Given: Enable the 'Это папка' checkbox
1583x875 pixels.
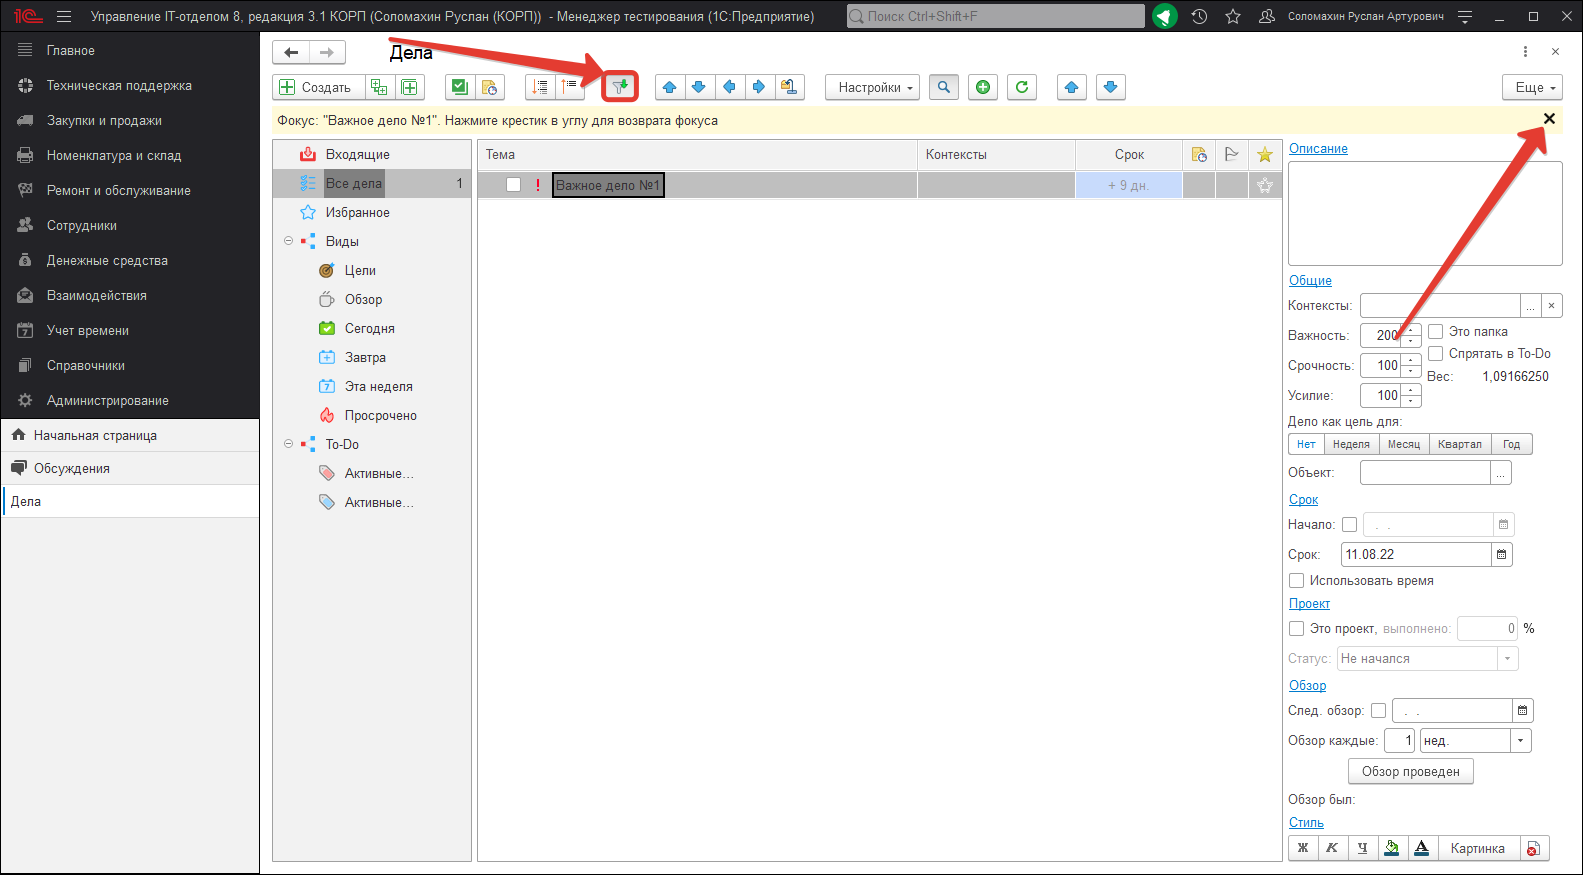Looking at the screenshot, I should click(1436, 331).
